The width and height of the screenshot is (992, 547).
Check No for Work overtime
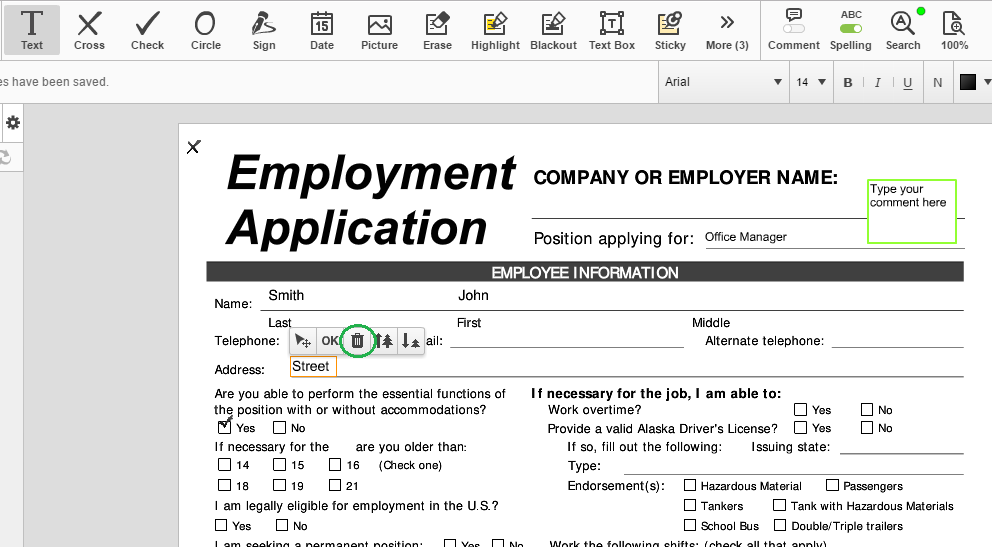tap(867, 409)
